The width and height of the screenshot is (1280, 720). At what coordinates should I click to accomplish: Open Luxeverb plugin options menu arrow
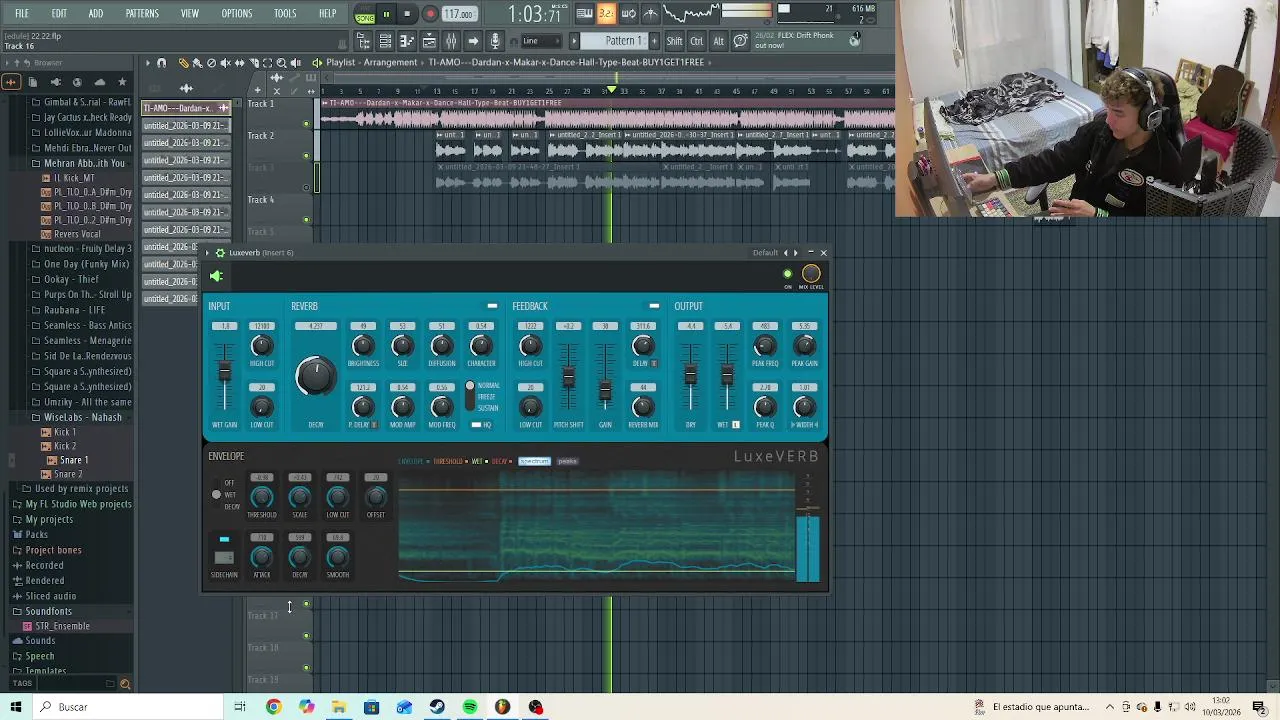point(209,253)
